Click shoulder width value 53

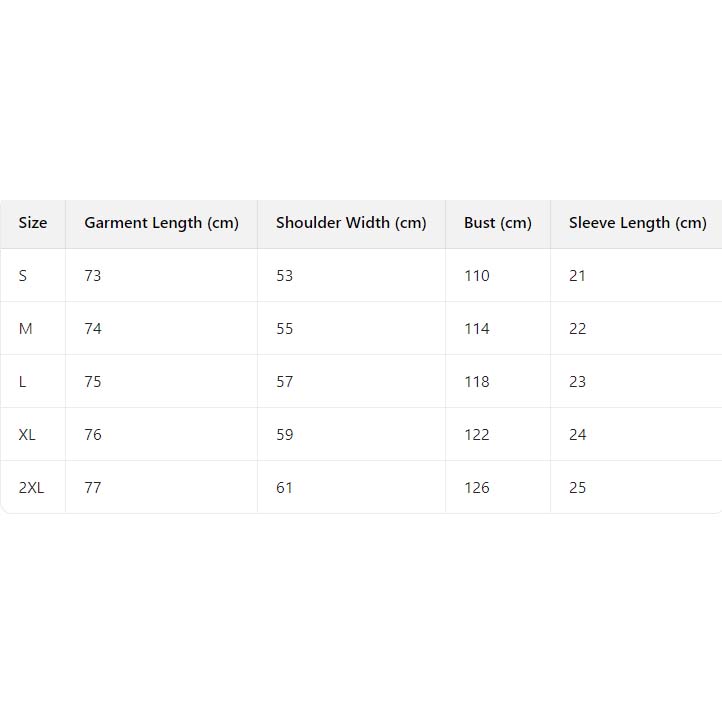285,276
